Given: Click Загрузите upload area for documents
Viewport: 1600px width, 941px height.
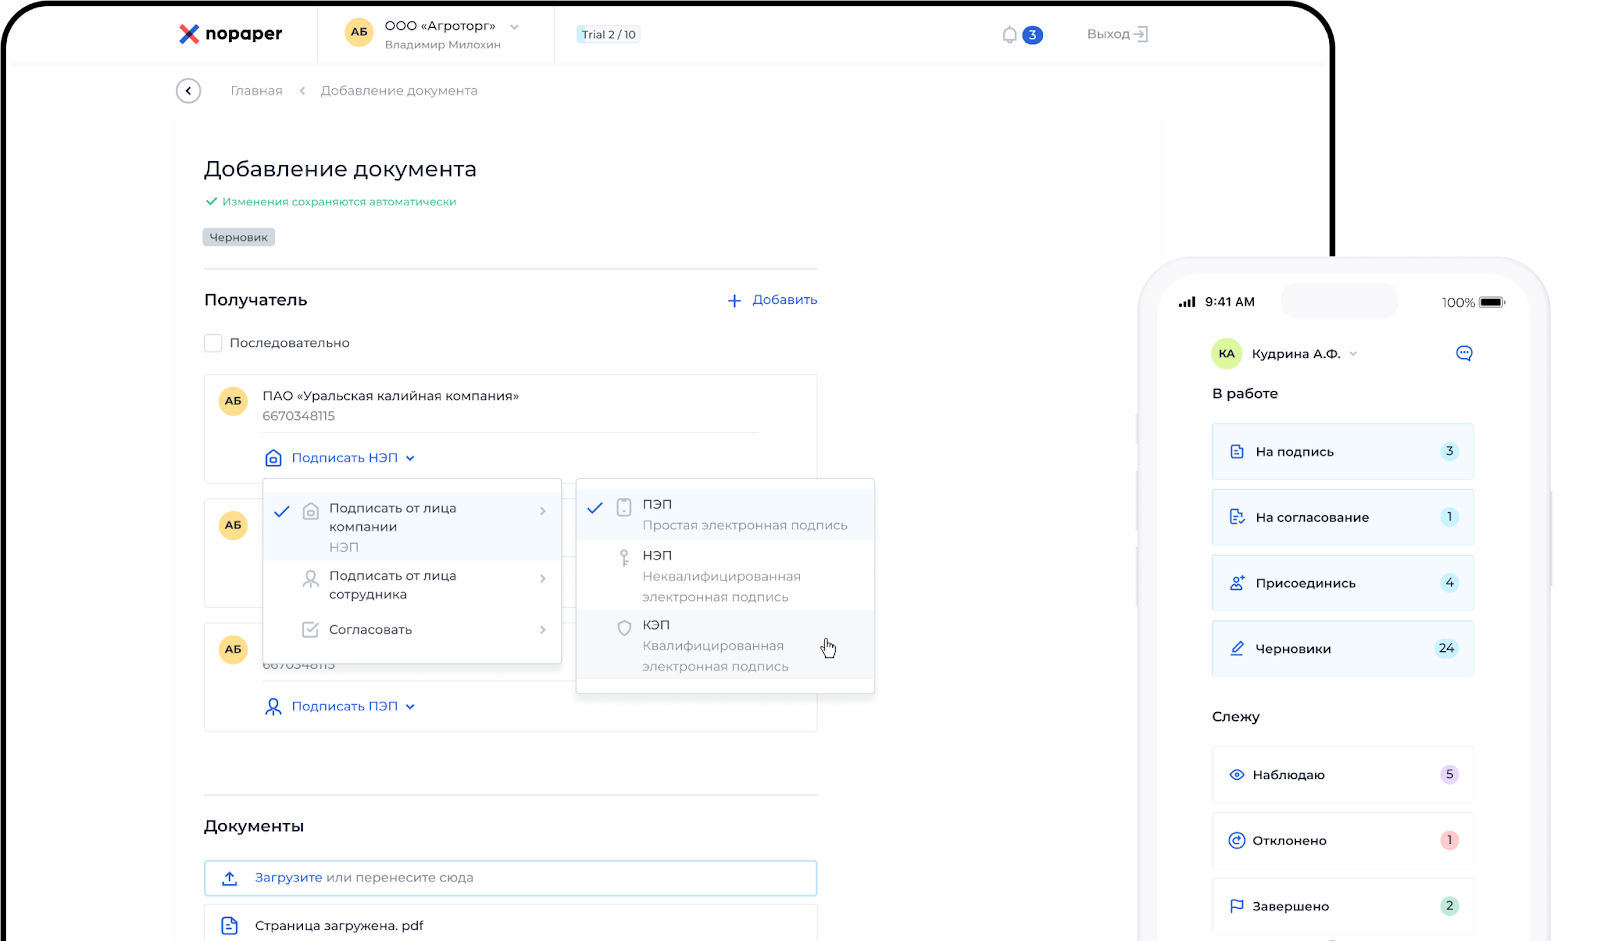Looking at the screenshot, I should (x=511, y=878).
